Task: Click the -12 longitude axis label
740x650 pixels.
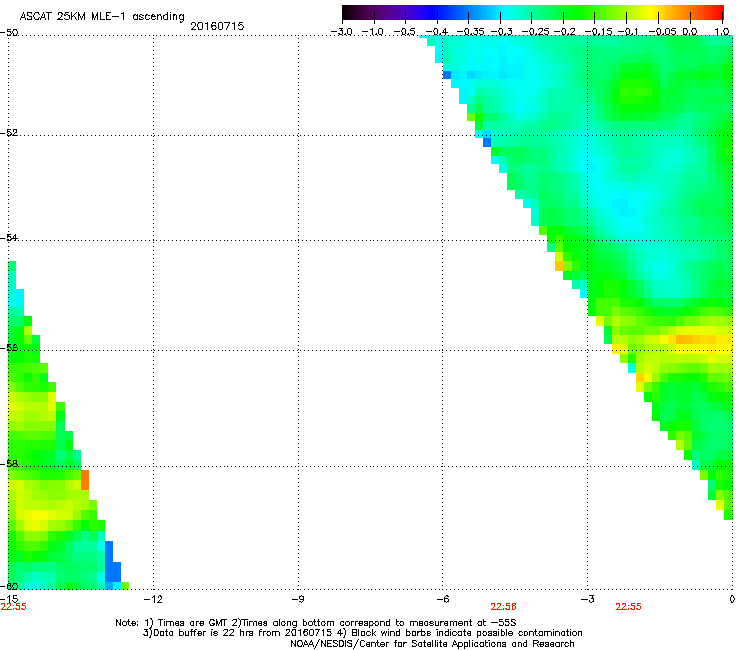Action: (153, 599)
